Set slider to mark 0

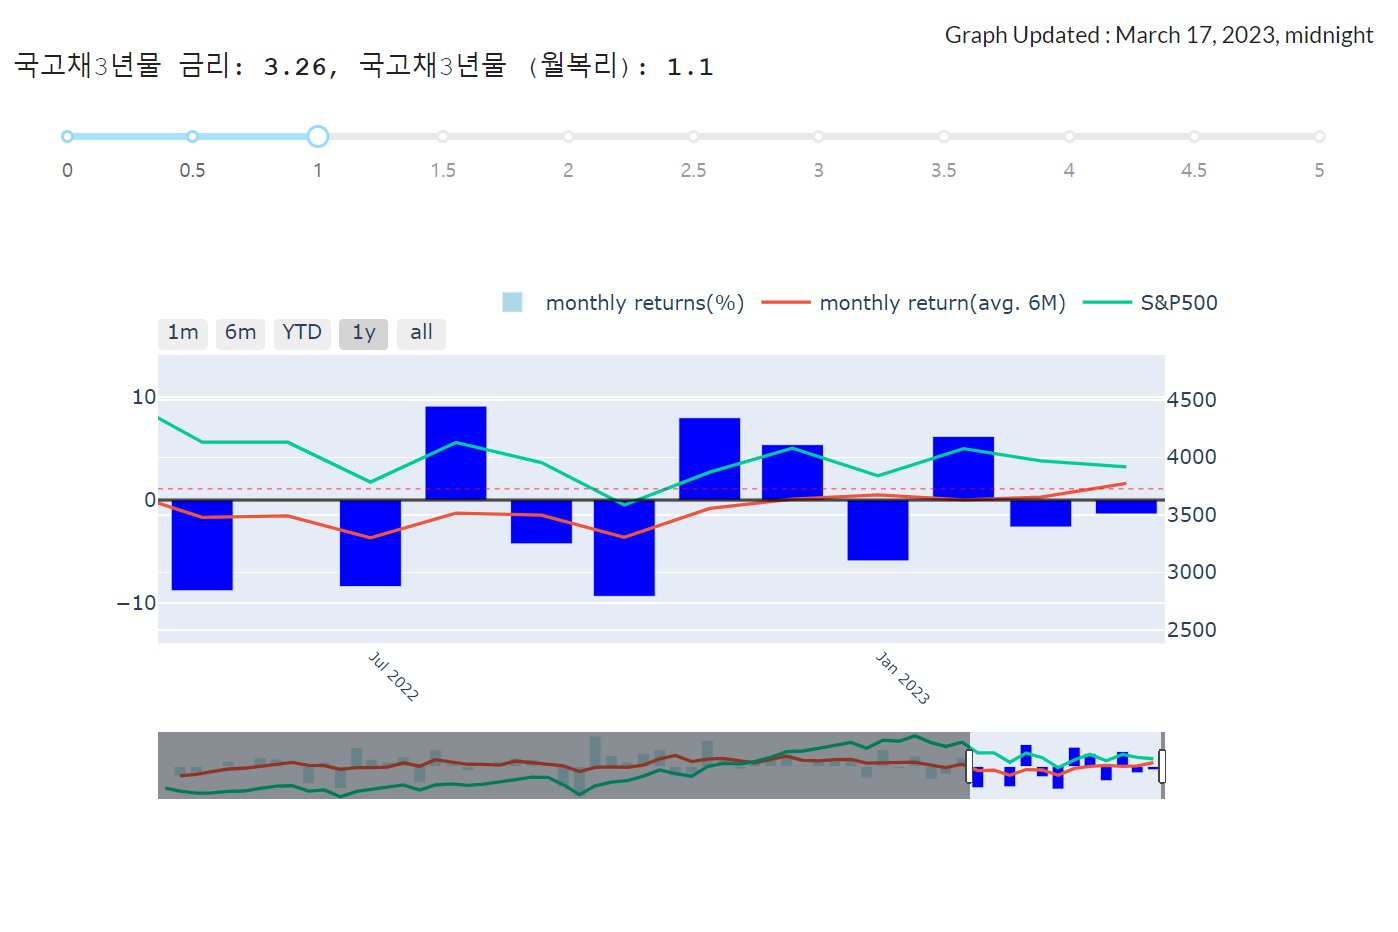(x=67, y=136)
